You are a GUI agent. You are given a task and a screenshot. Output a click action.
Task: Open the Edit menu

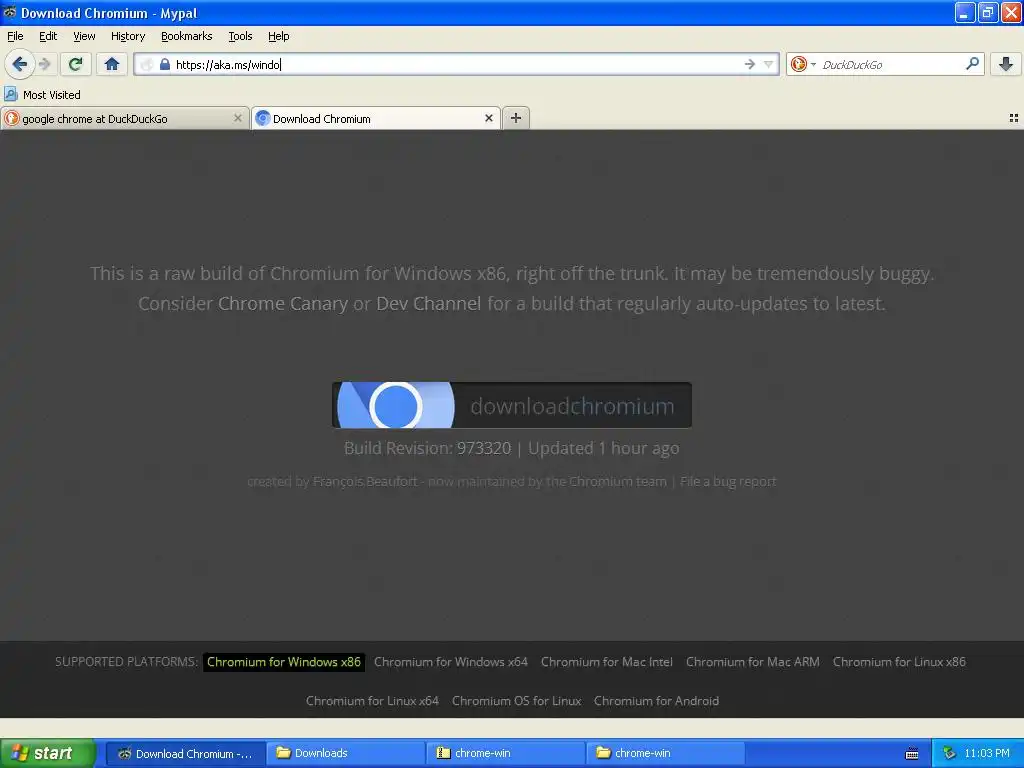click(48, 36)
